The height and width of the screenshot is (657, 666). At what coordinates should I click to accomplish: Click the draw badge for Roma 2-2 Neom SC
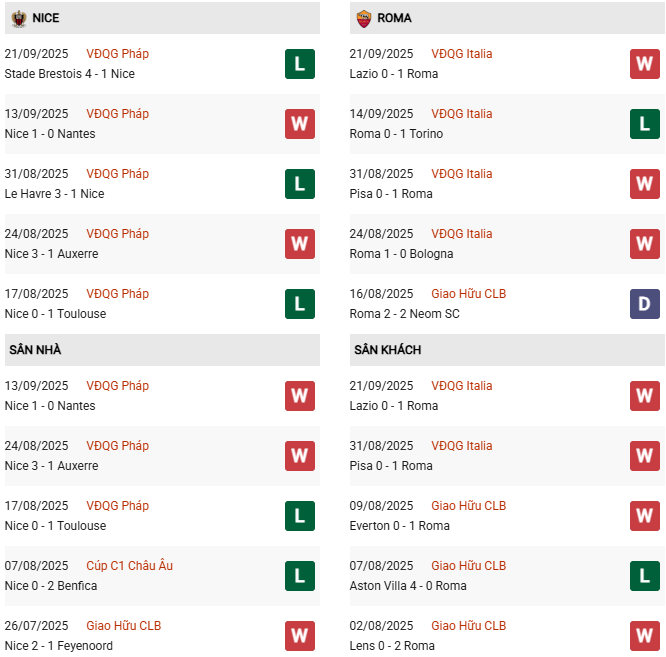click(x=644, y=304)
